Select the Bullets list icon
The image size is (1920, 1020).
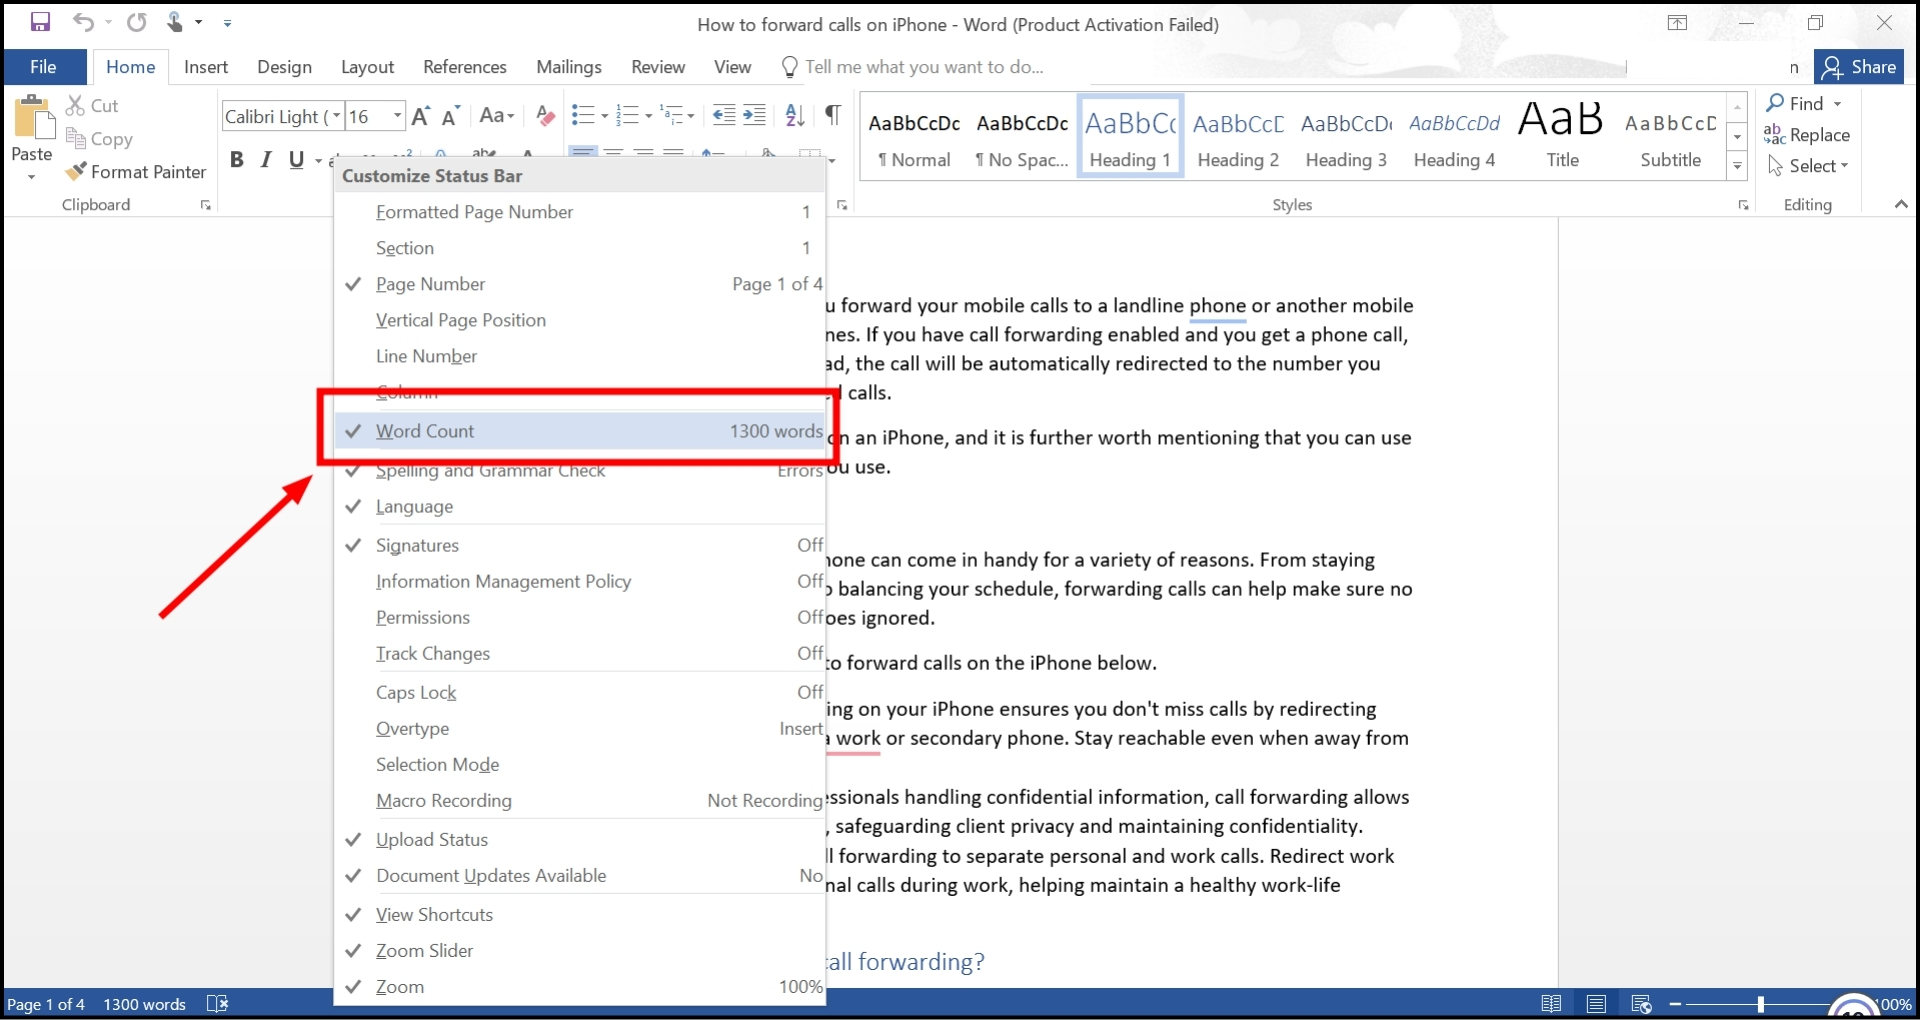(582, 113)
